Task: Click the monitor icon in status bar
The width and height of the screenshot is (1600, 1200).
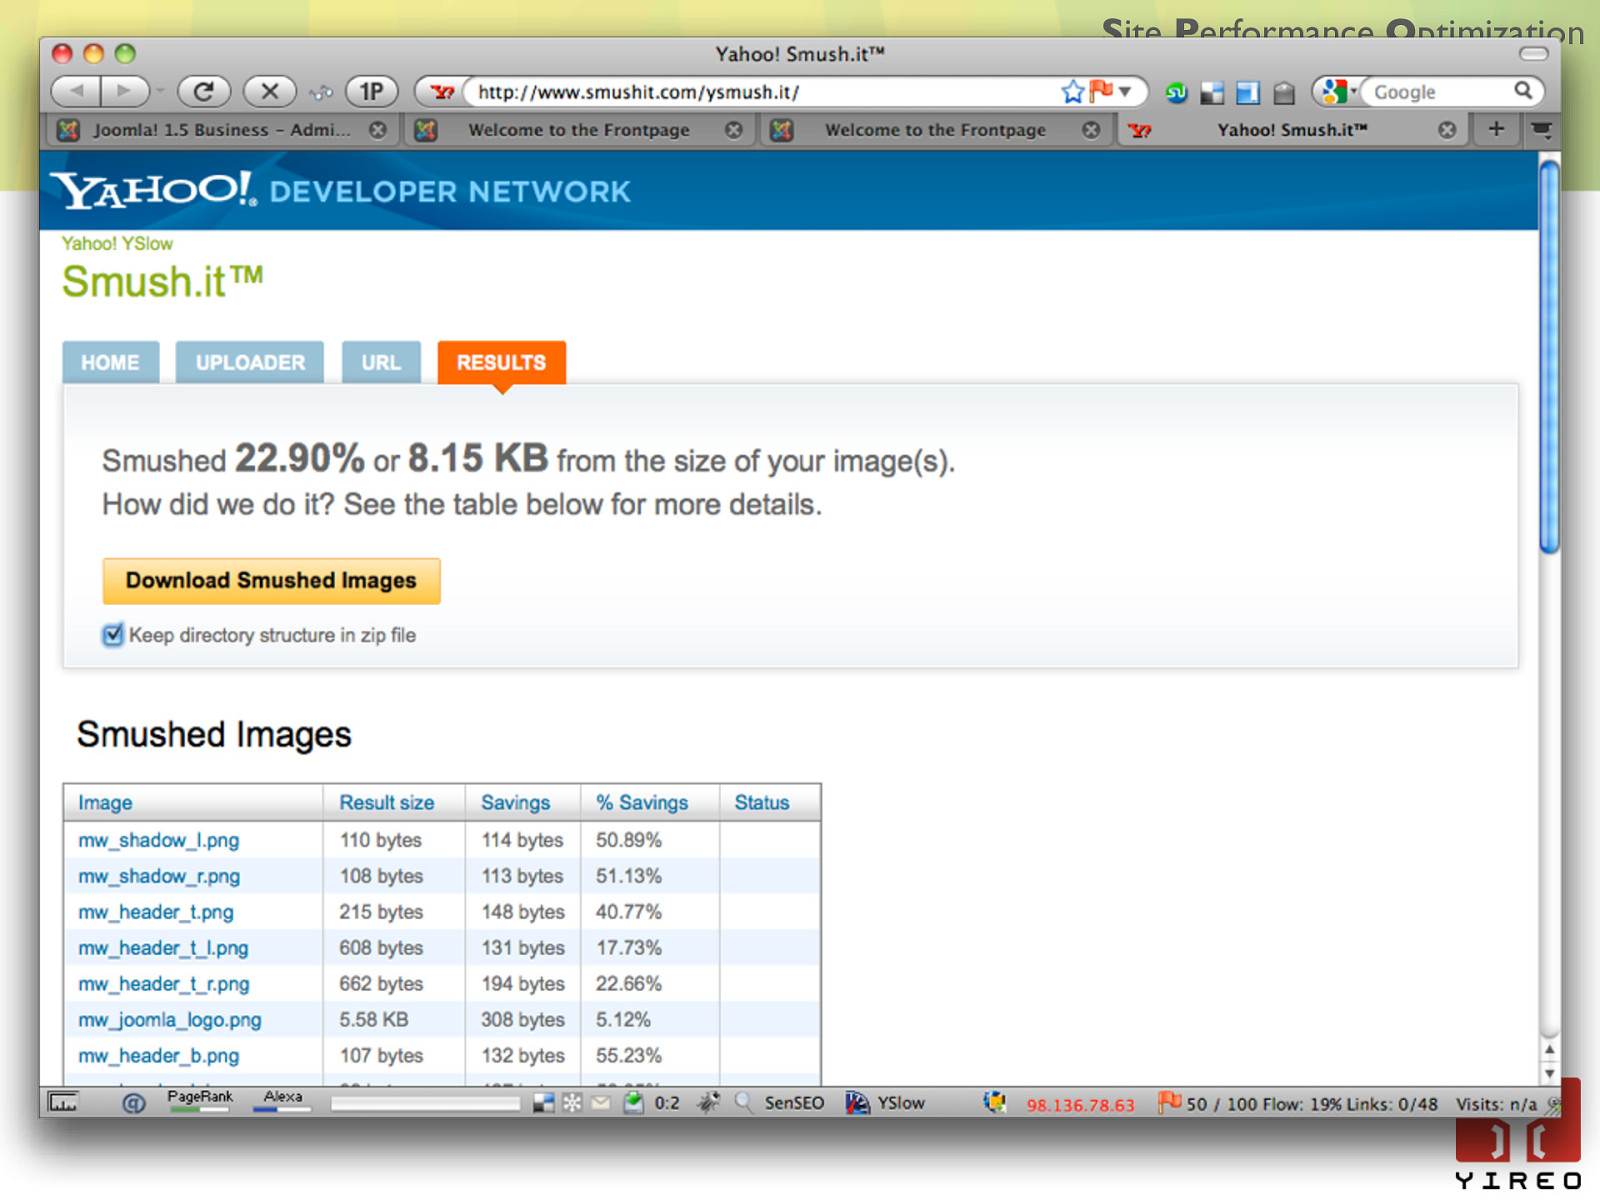Action: (63, 1103)
